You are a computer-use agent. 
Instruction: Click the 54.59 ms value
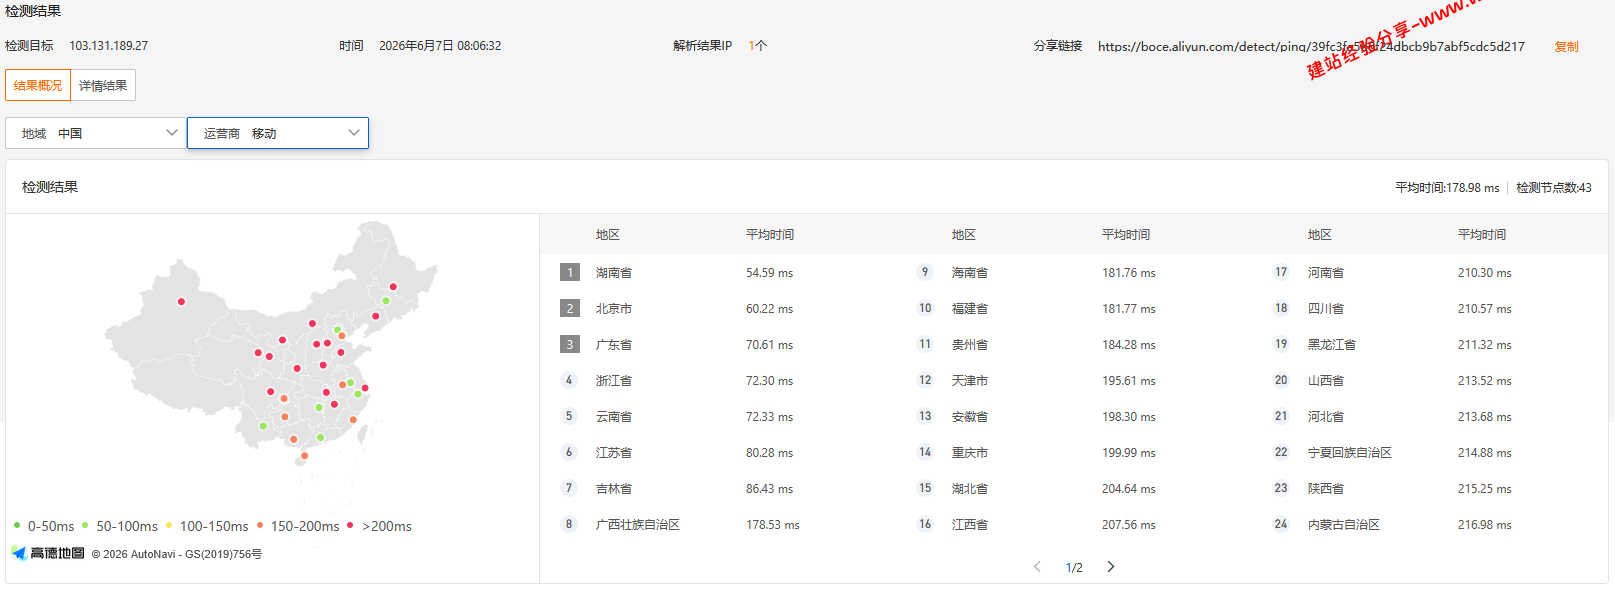[x=769, y=272]
